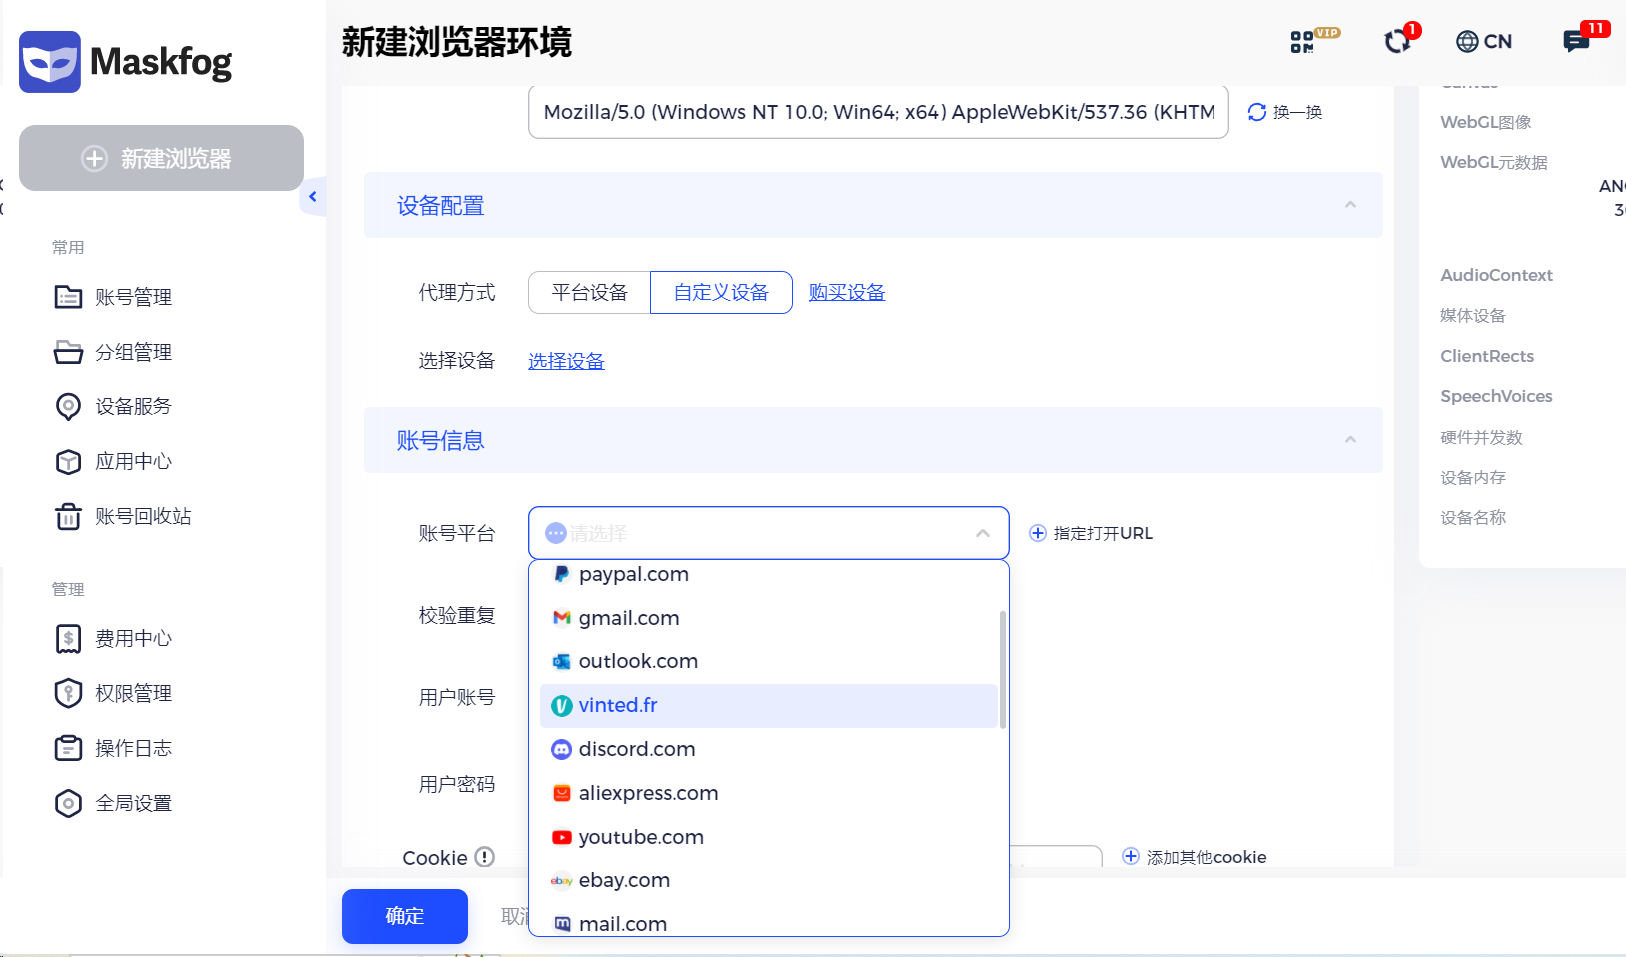Click the platform list scrollbar
The width and height of the screenshot is (1626, 957).
click(x=1002, y=670)
